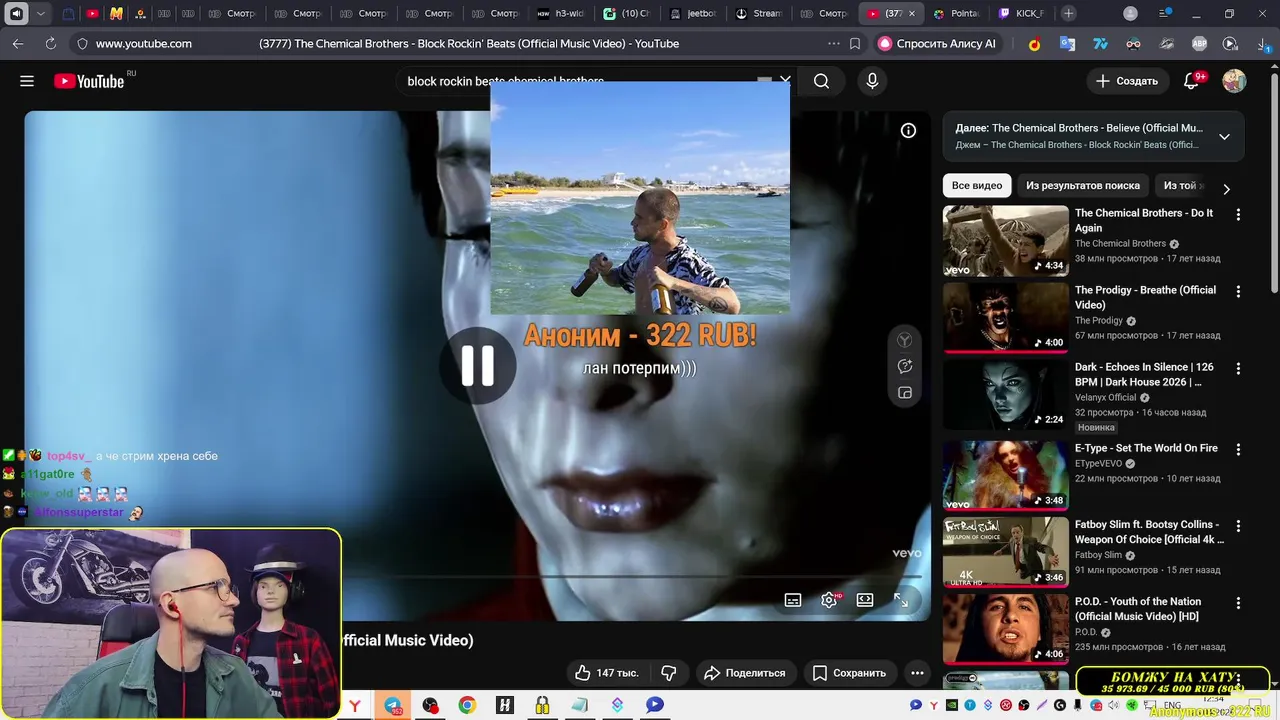Open The Prodigy - Breathe thumbnail
Viewport: 1280px width, 720px height.
click(x=1006, y=318)
